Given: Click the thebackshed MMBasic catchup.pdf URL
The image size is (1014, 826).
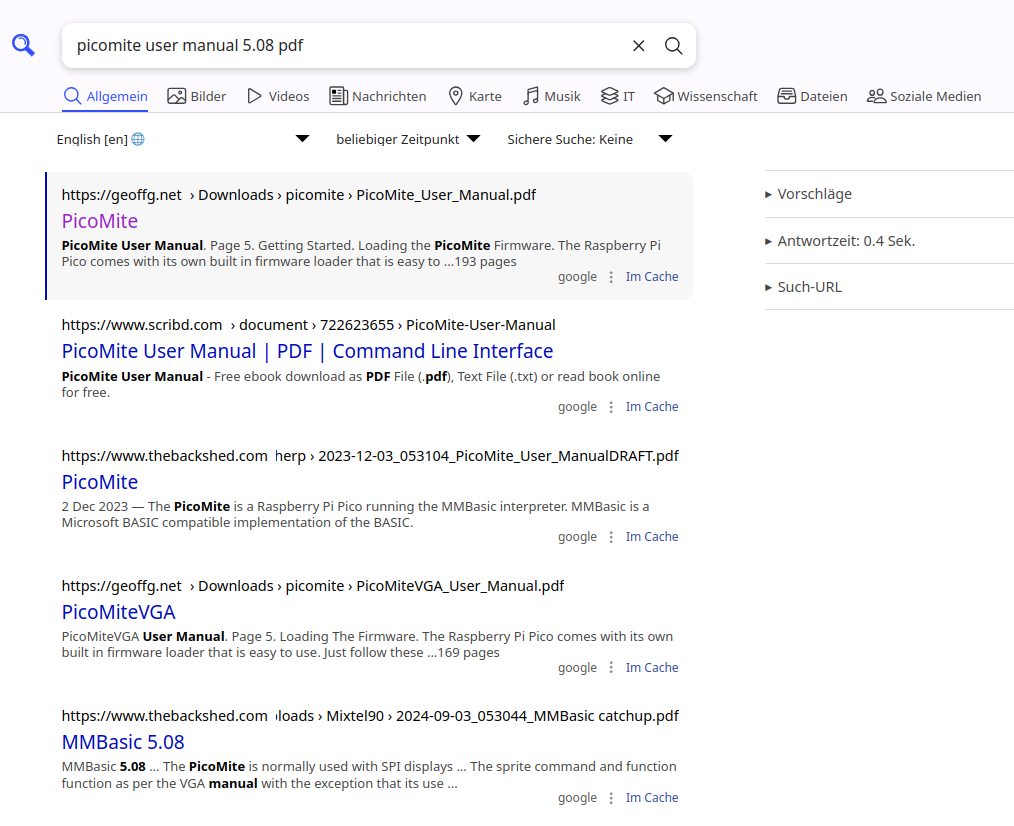Looking at the screenshot, I should coord(370,716).
